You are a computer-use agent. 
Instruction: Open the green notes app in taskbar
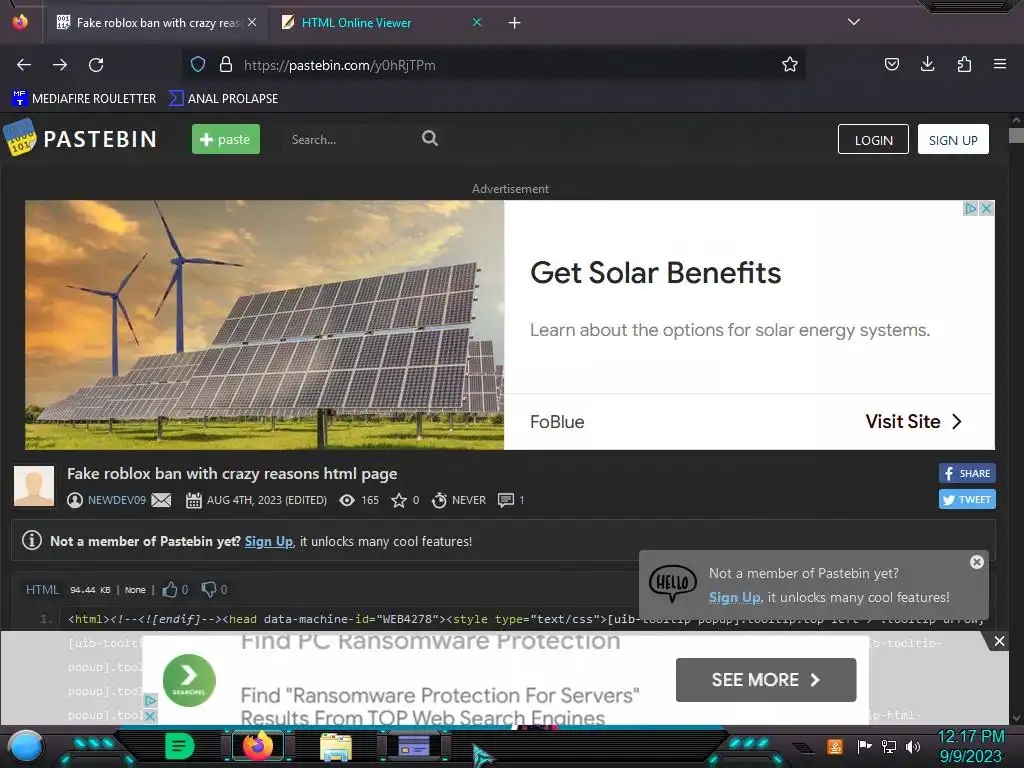point(180,746)
